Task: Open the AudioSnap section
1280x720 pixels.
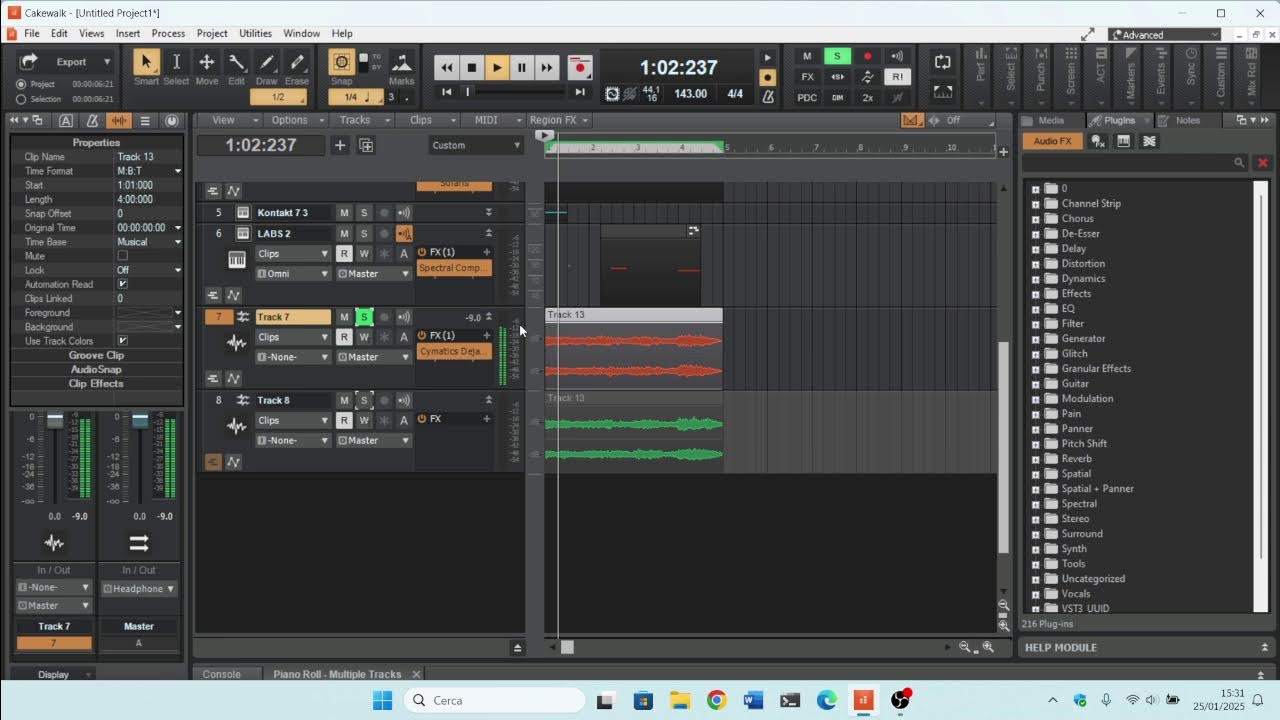Action: (x=96, y=370)
